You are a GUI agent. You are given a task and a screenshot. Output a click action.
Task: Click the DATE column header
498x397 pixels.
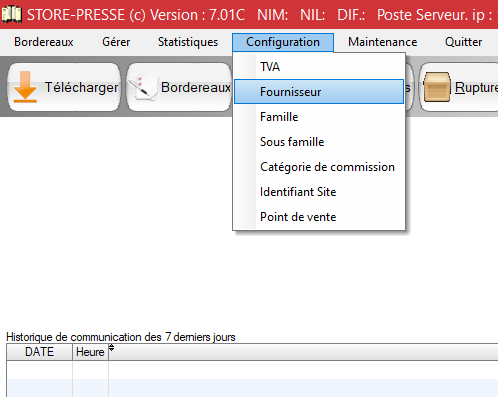coord(39,352)
